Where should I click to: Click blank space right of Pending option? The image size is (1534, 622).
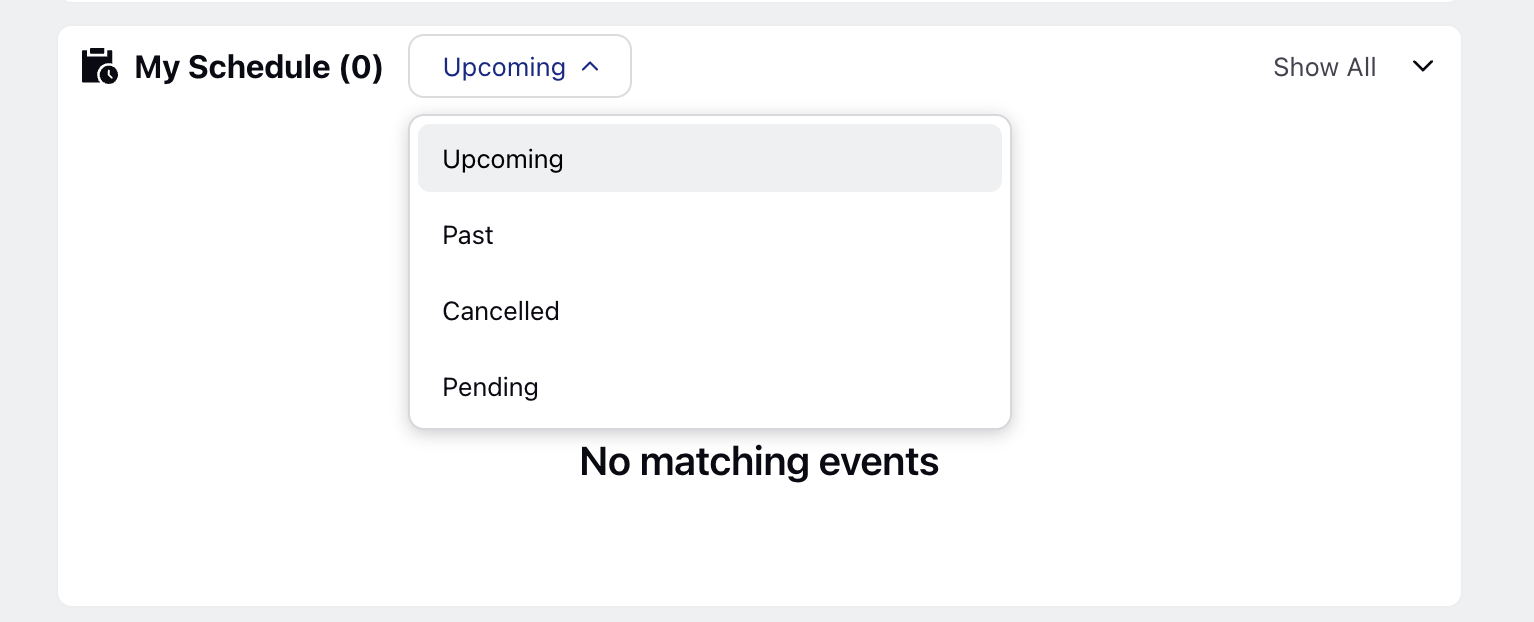pos(770,387)
